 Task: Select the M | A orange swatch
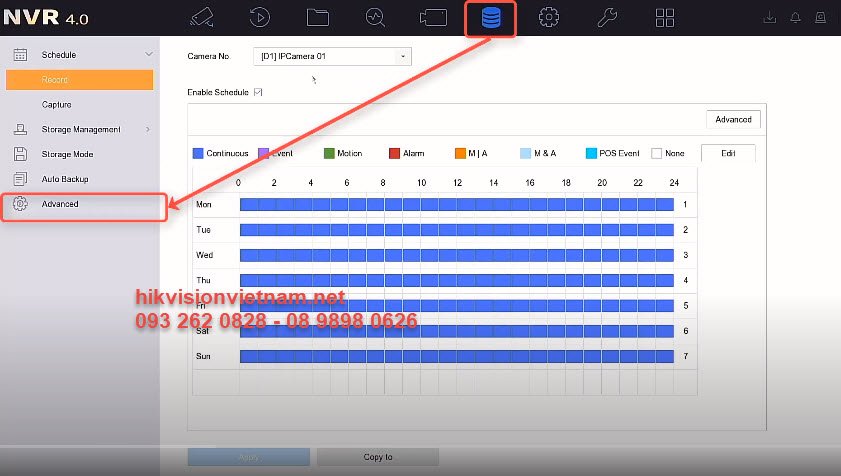(x=460, y=153)
